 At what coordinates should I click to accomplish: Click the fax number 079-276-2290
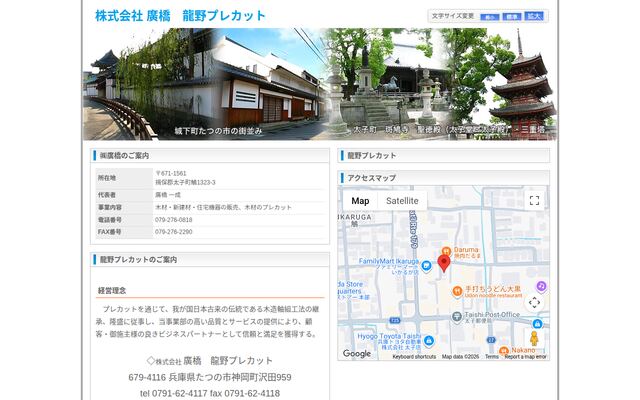pos(173,231)
